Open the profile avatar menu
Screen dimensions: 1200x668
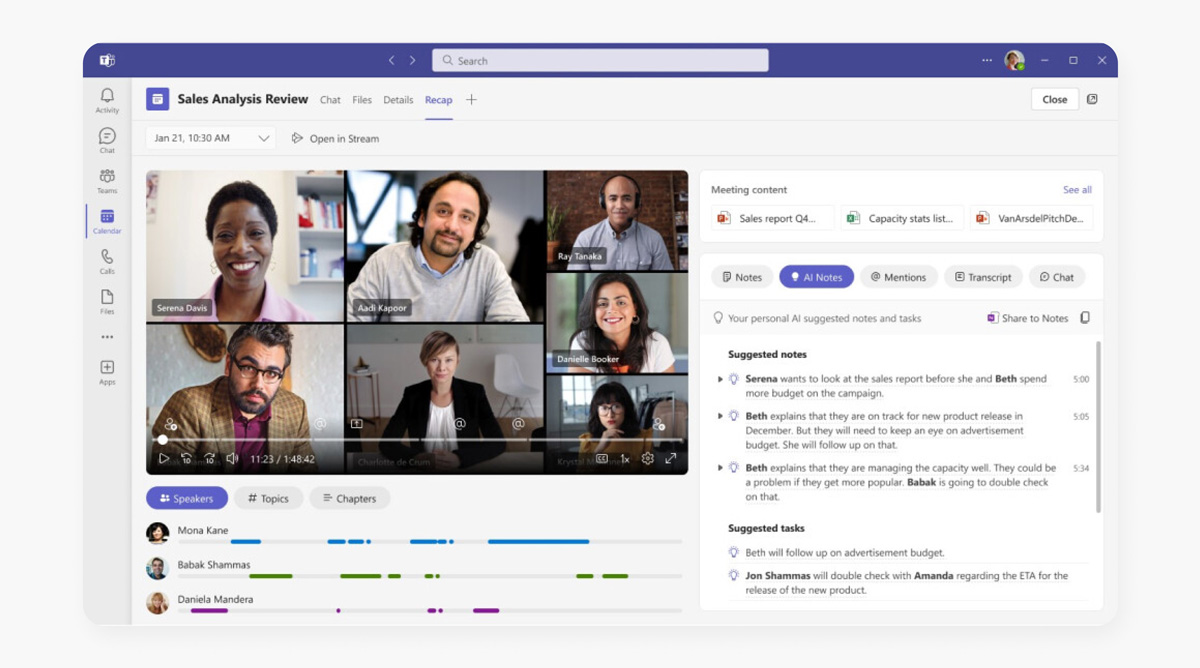[1014, 60]
